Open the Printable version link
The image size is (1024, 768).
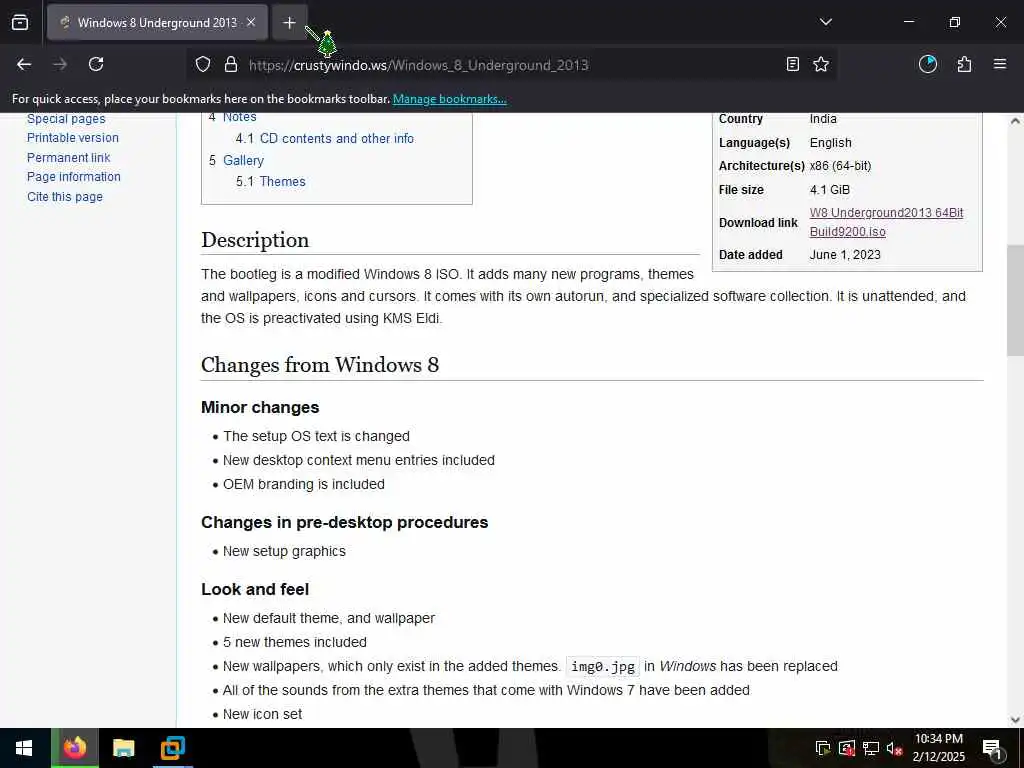tap(72, 138)
